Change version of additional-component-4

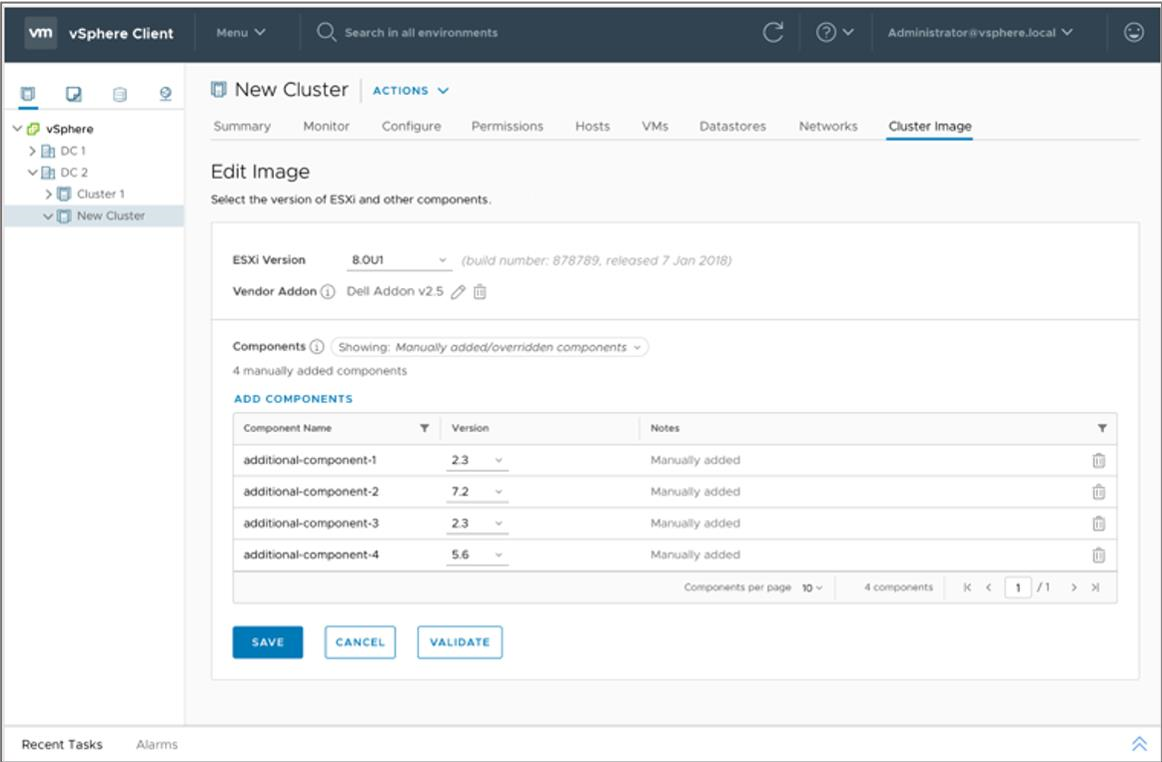click(477, 555)
